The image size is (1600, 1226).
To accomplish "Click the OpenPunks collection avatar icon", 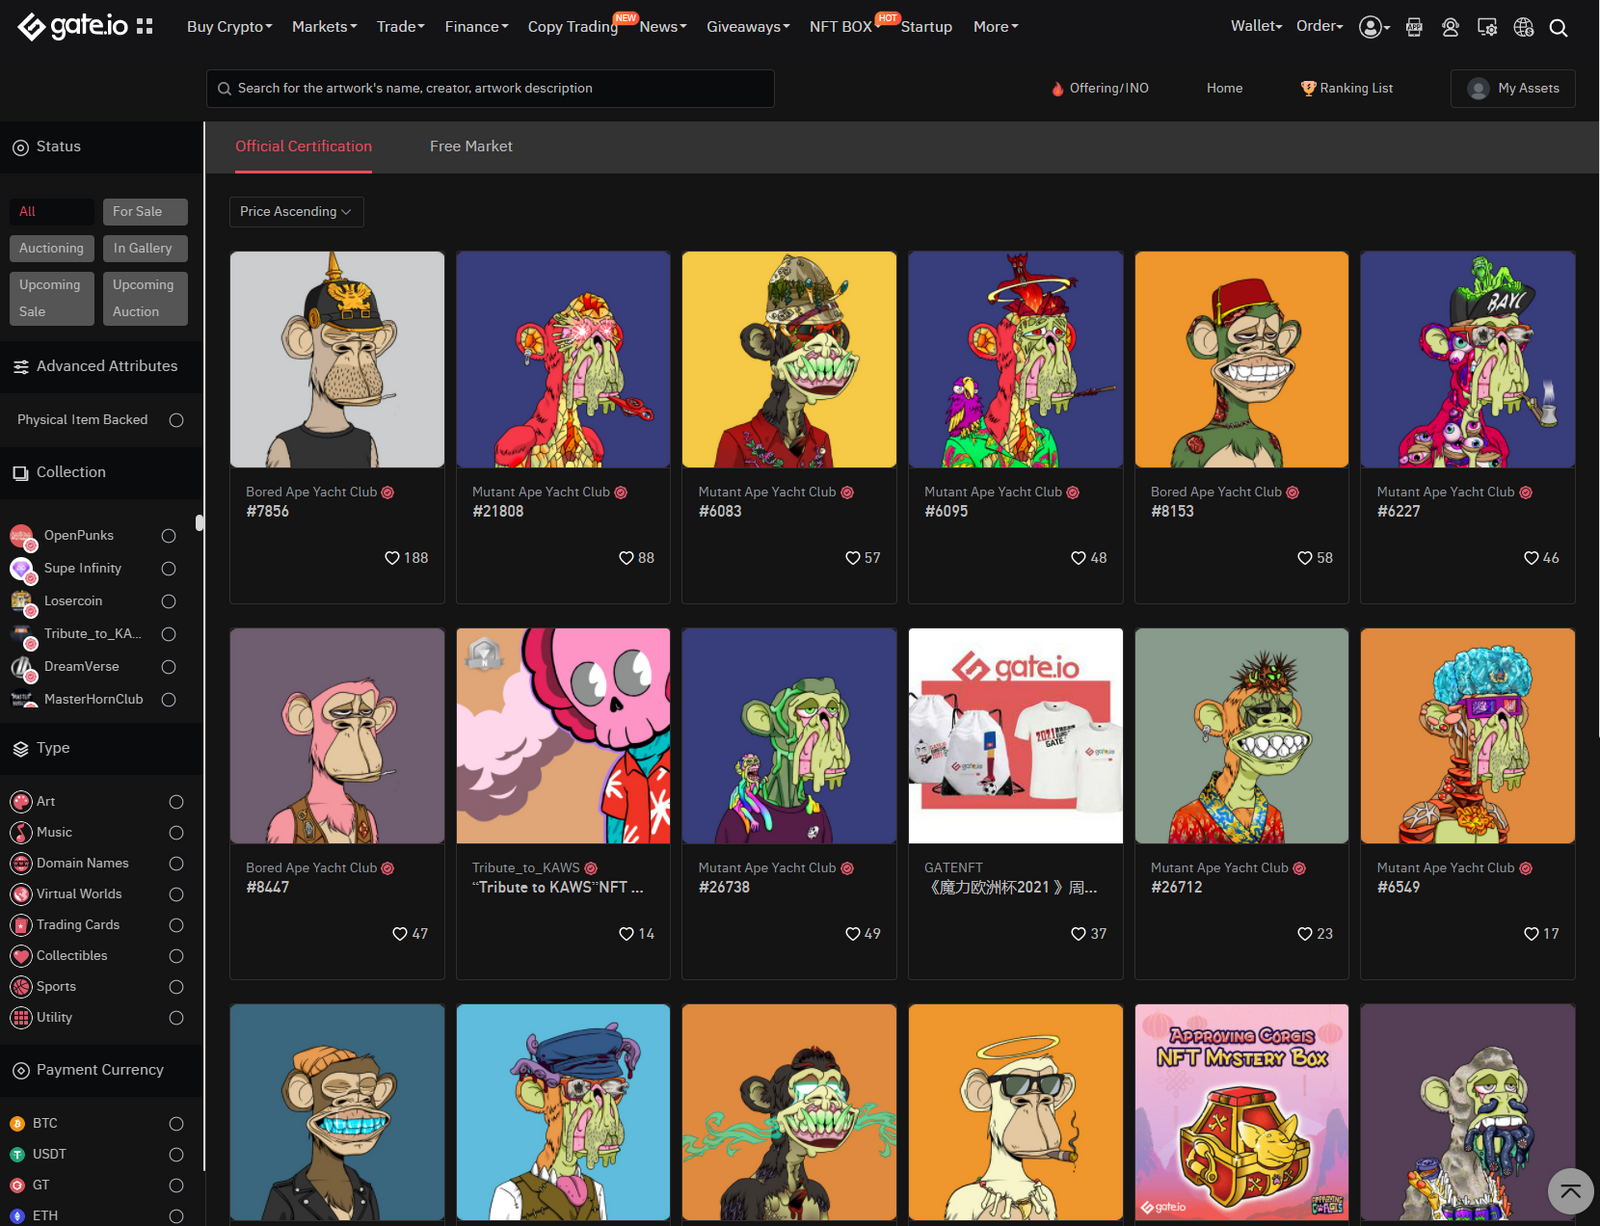I will click(x=22, y=536).
